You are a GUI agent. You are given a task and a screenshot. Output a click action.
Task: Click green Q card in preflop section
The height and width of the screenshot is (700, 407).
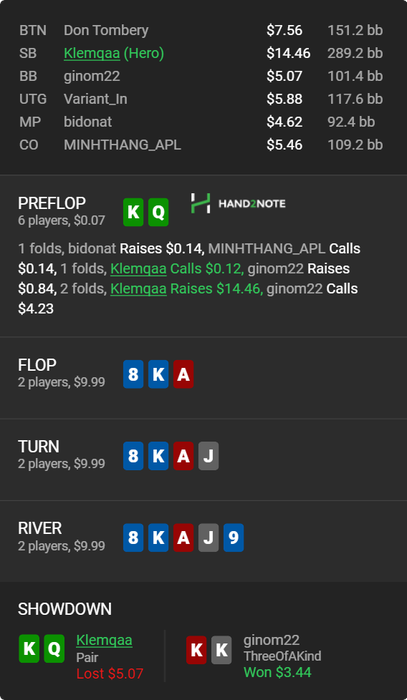click(x=158, y=212)
